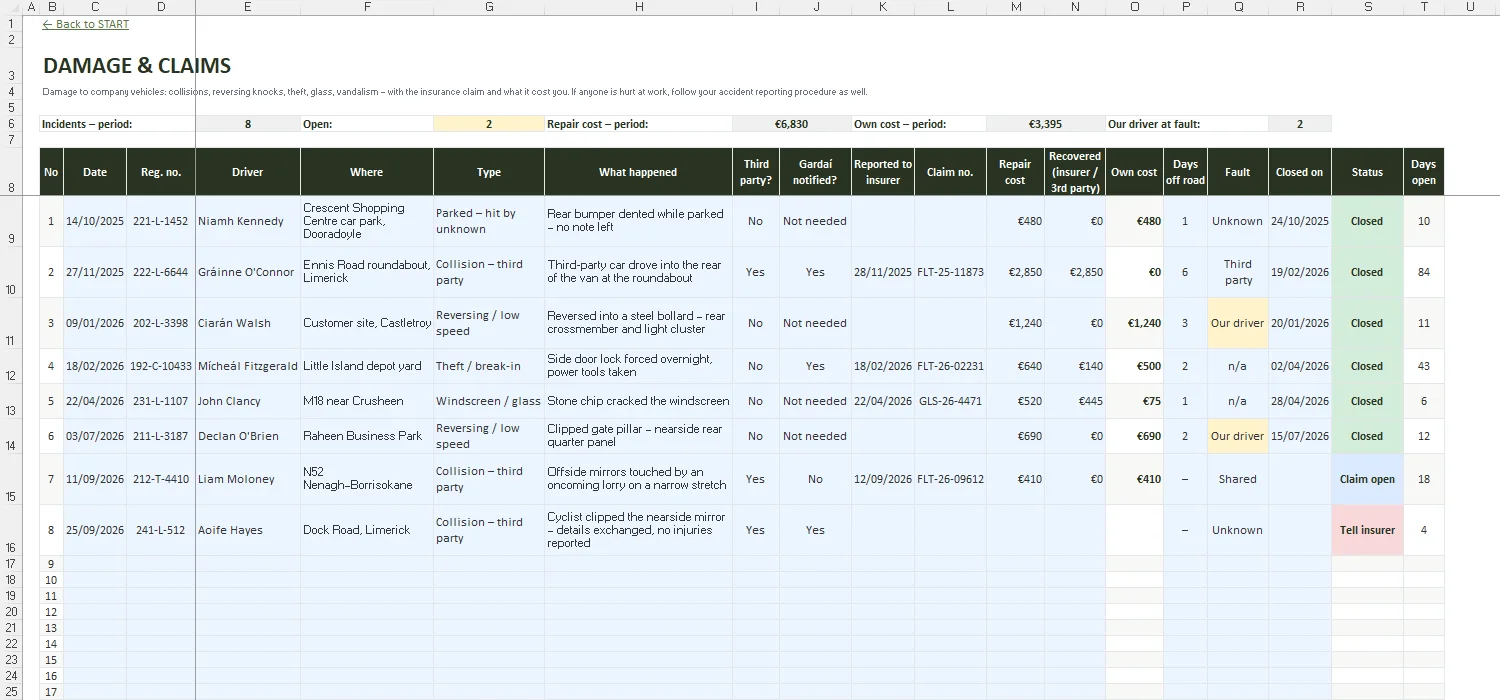The height and width of the screenshot is (700, 1500).
Task: Click the Shared fault cell
Action: point(1237,479)
